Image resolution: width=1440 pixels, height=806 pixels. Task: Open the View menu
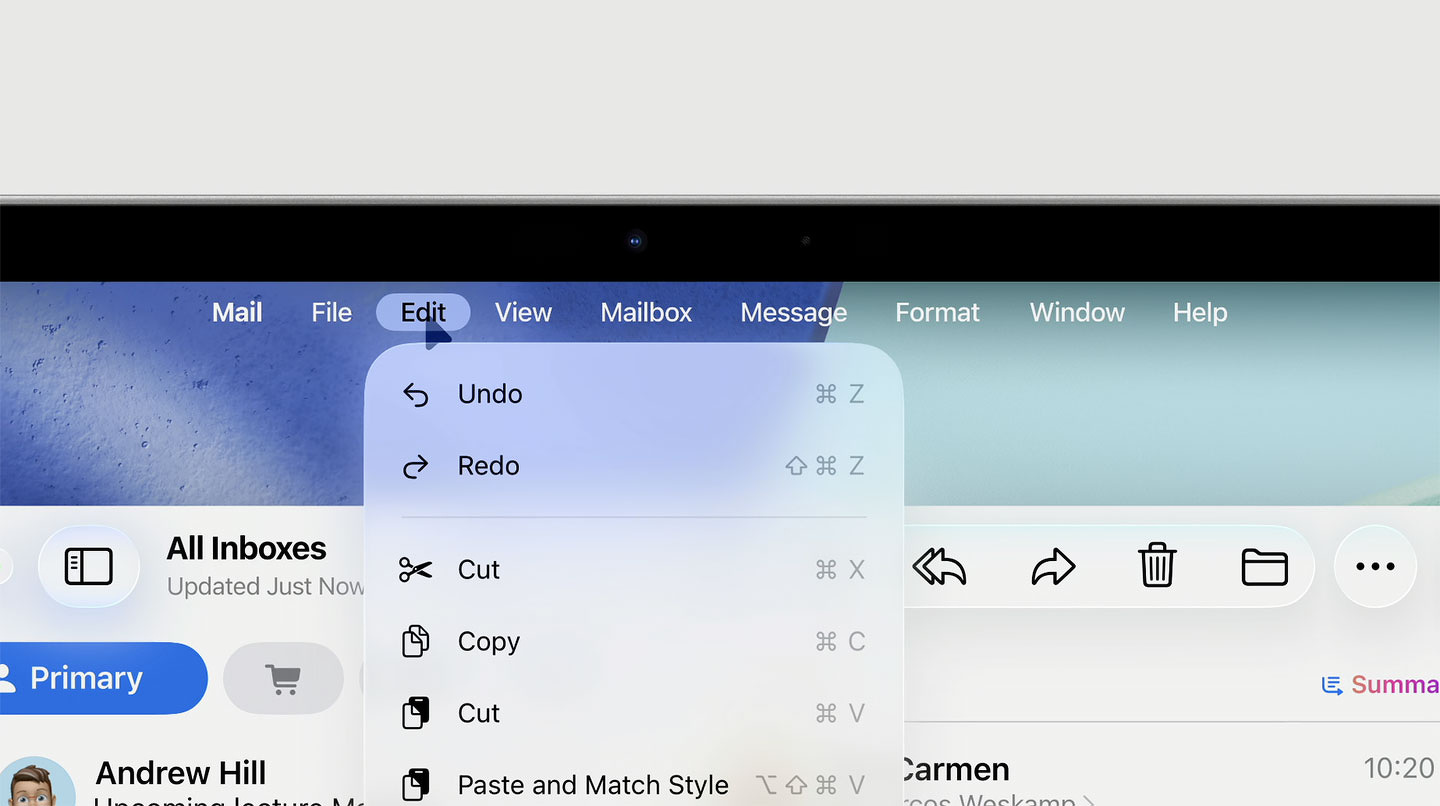[523, 312]
